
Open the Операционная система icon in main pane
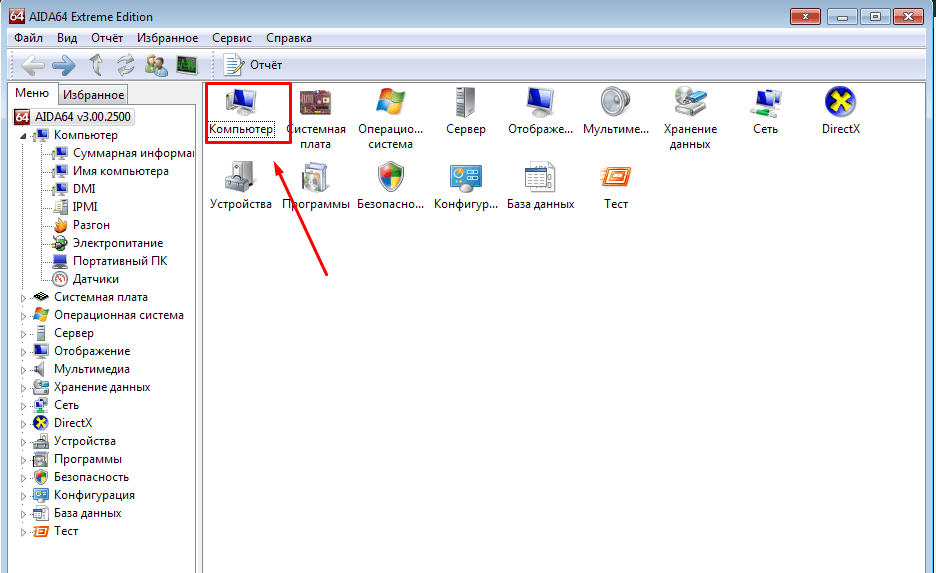pos(390,119)
